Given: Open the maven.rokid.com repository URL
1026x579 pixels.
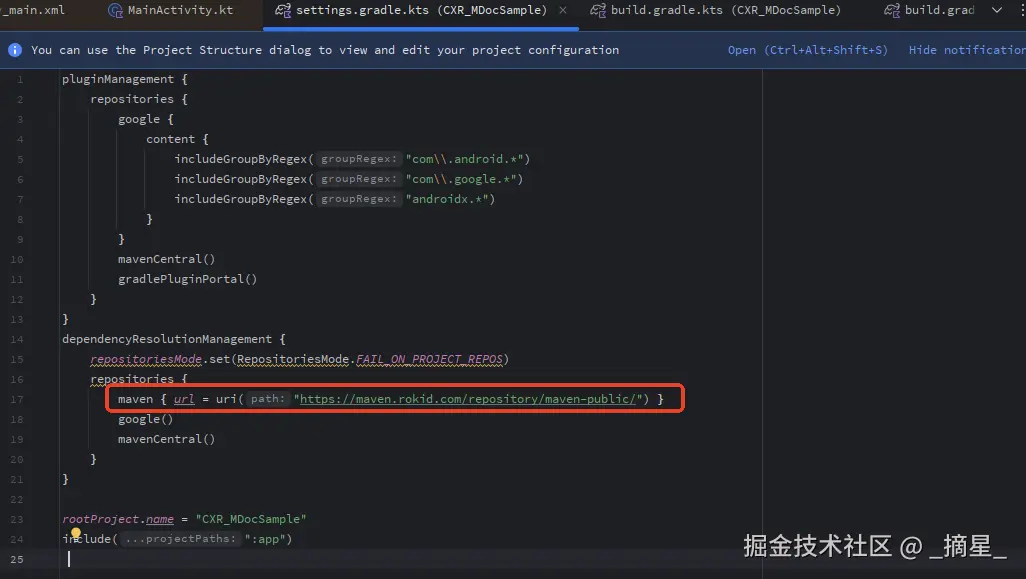Looking at the screenshot, I should [x=467, y=399].
